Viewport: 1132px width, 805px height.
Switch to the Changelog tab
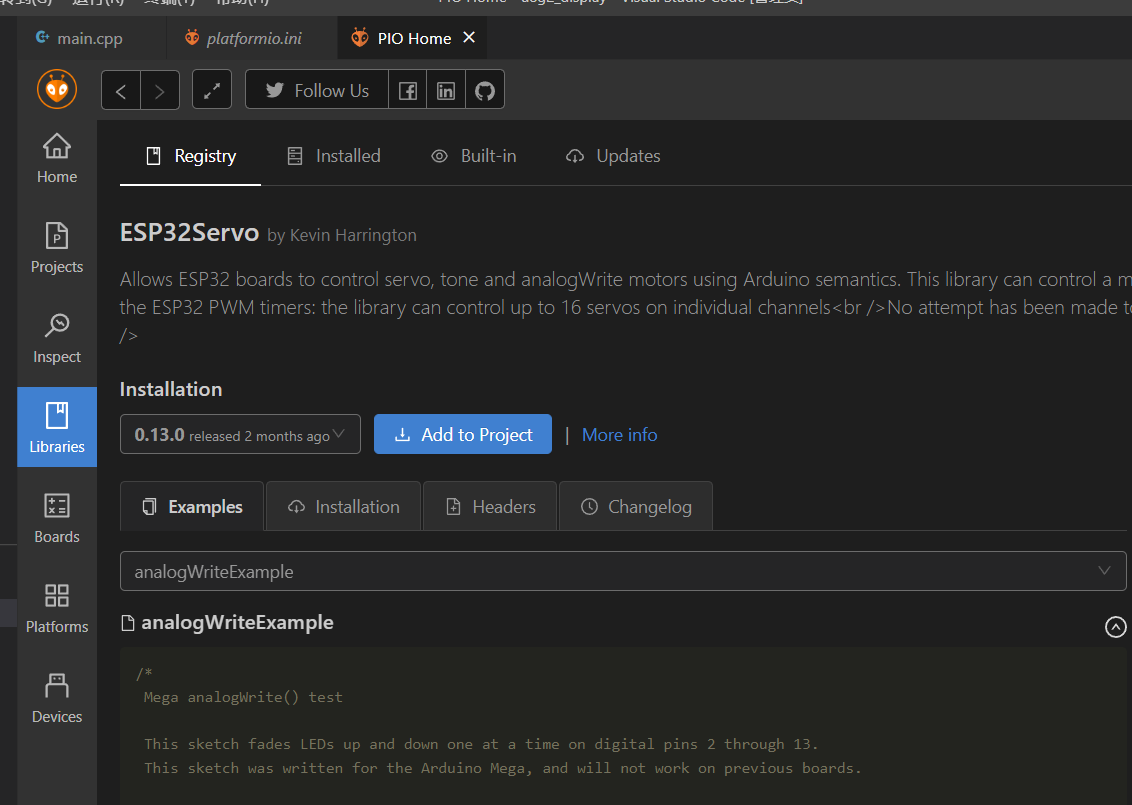[x=636, y=507]
